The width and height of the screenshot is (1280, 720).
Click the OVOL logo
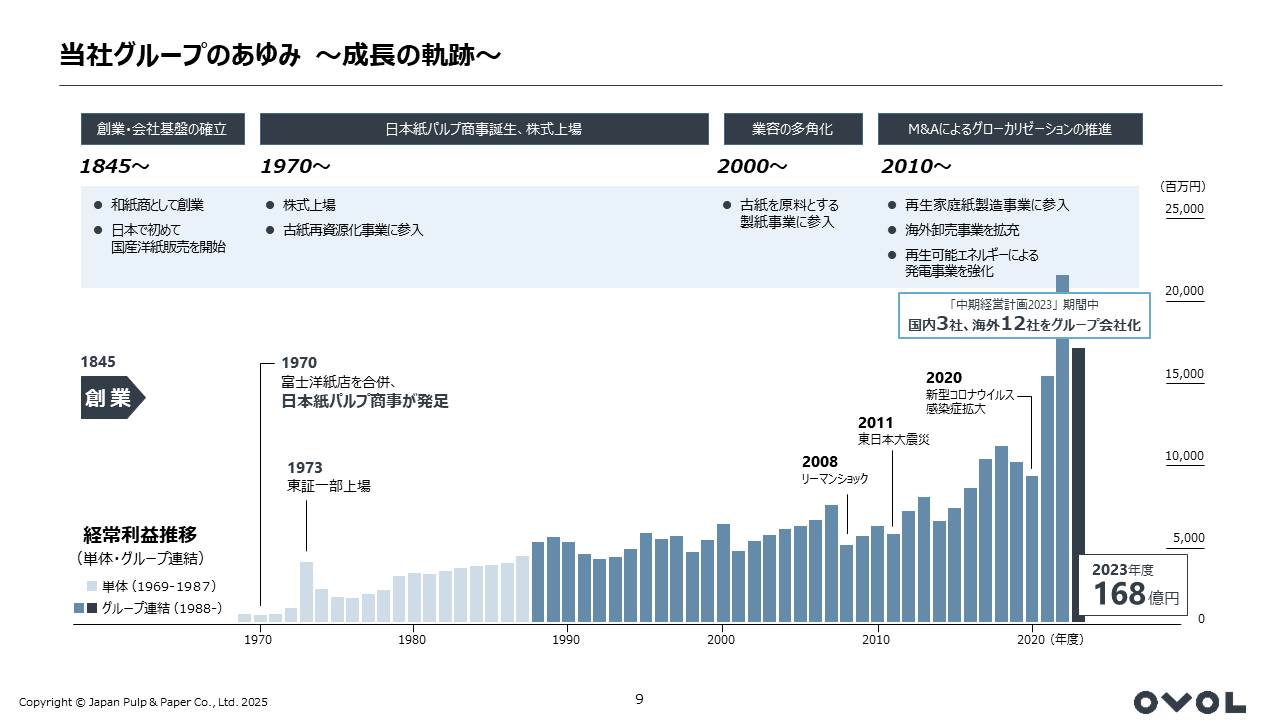click(x=1190, y=702)
